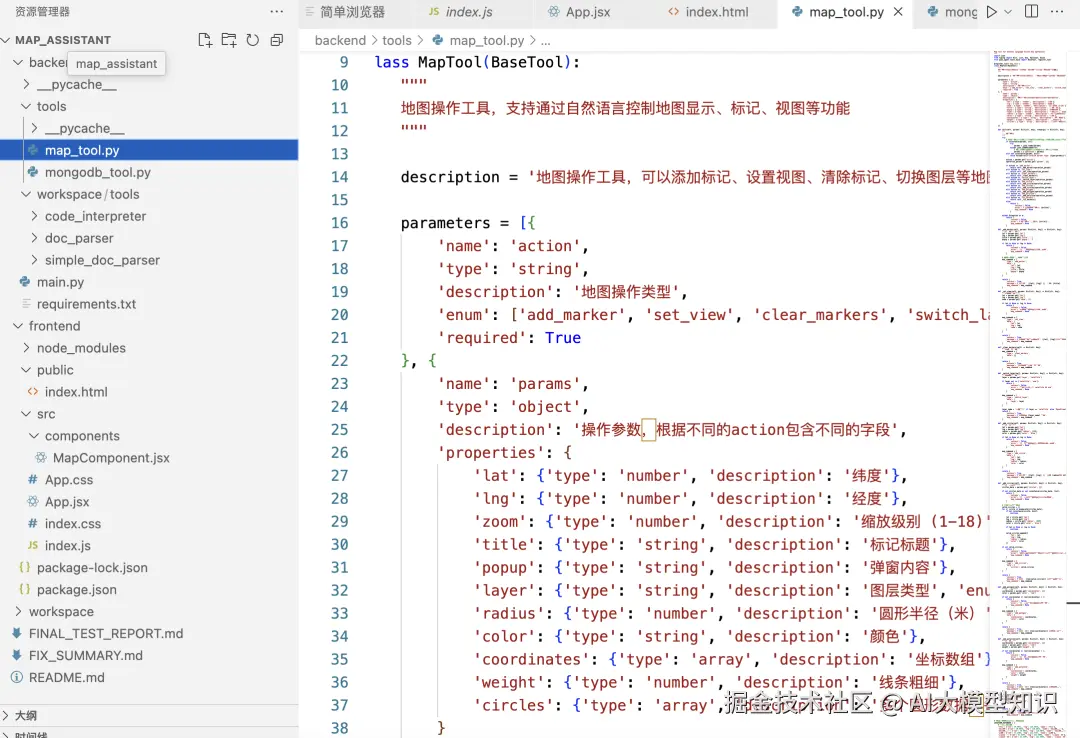1080x738 pixels.
Task: Collapse the components folder
Action: (34, 436)
